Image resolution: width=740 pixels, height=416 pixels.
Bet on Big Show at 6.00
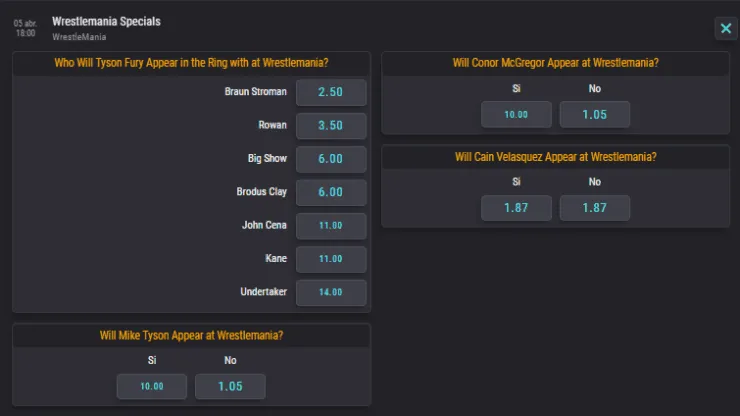tap(331, 159)
